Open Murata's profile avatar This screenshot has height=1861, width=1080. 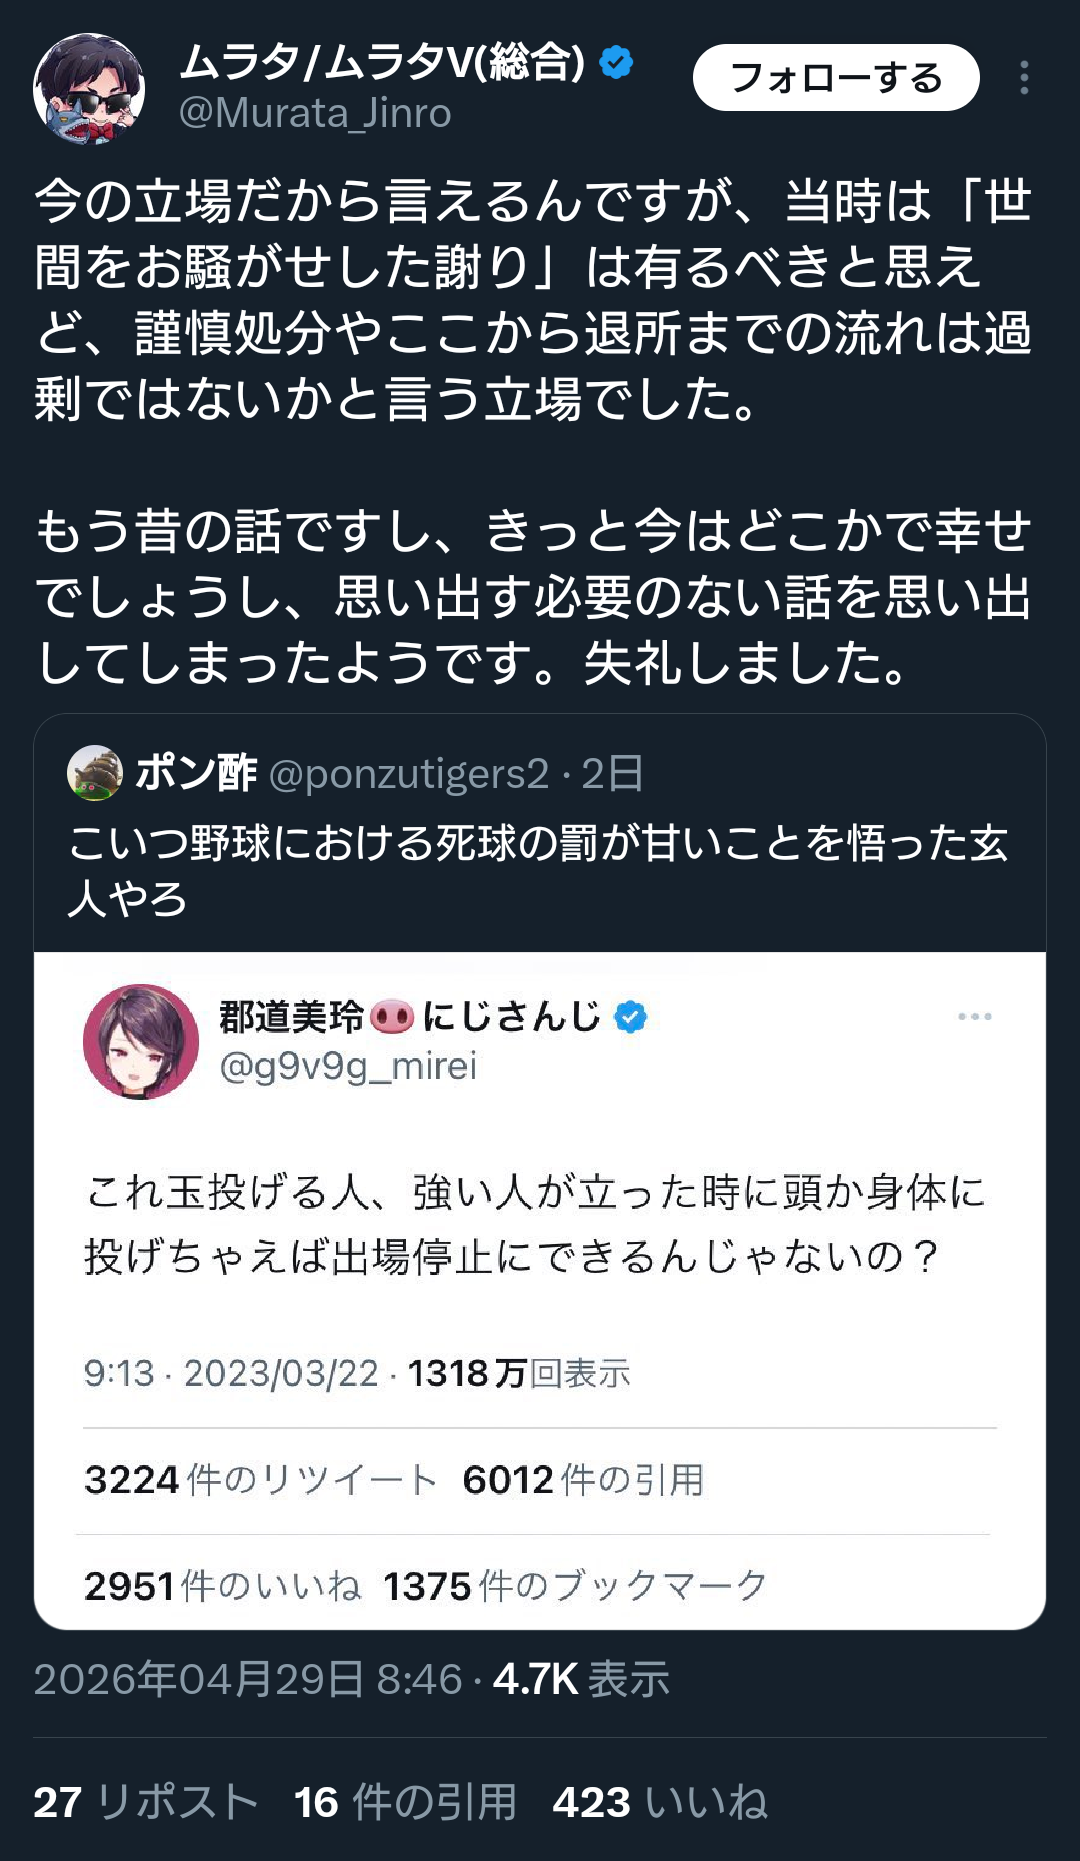(89, 89)
